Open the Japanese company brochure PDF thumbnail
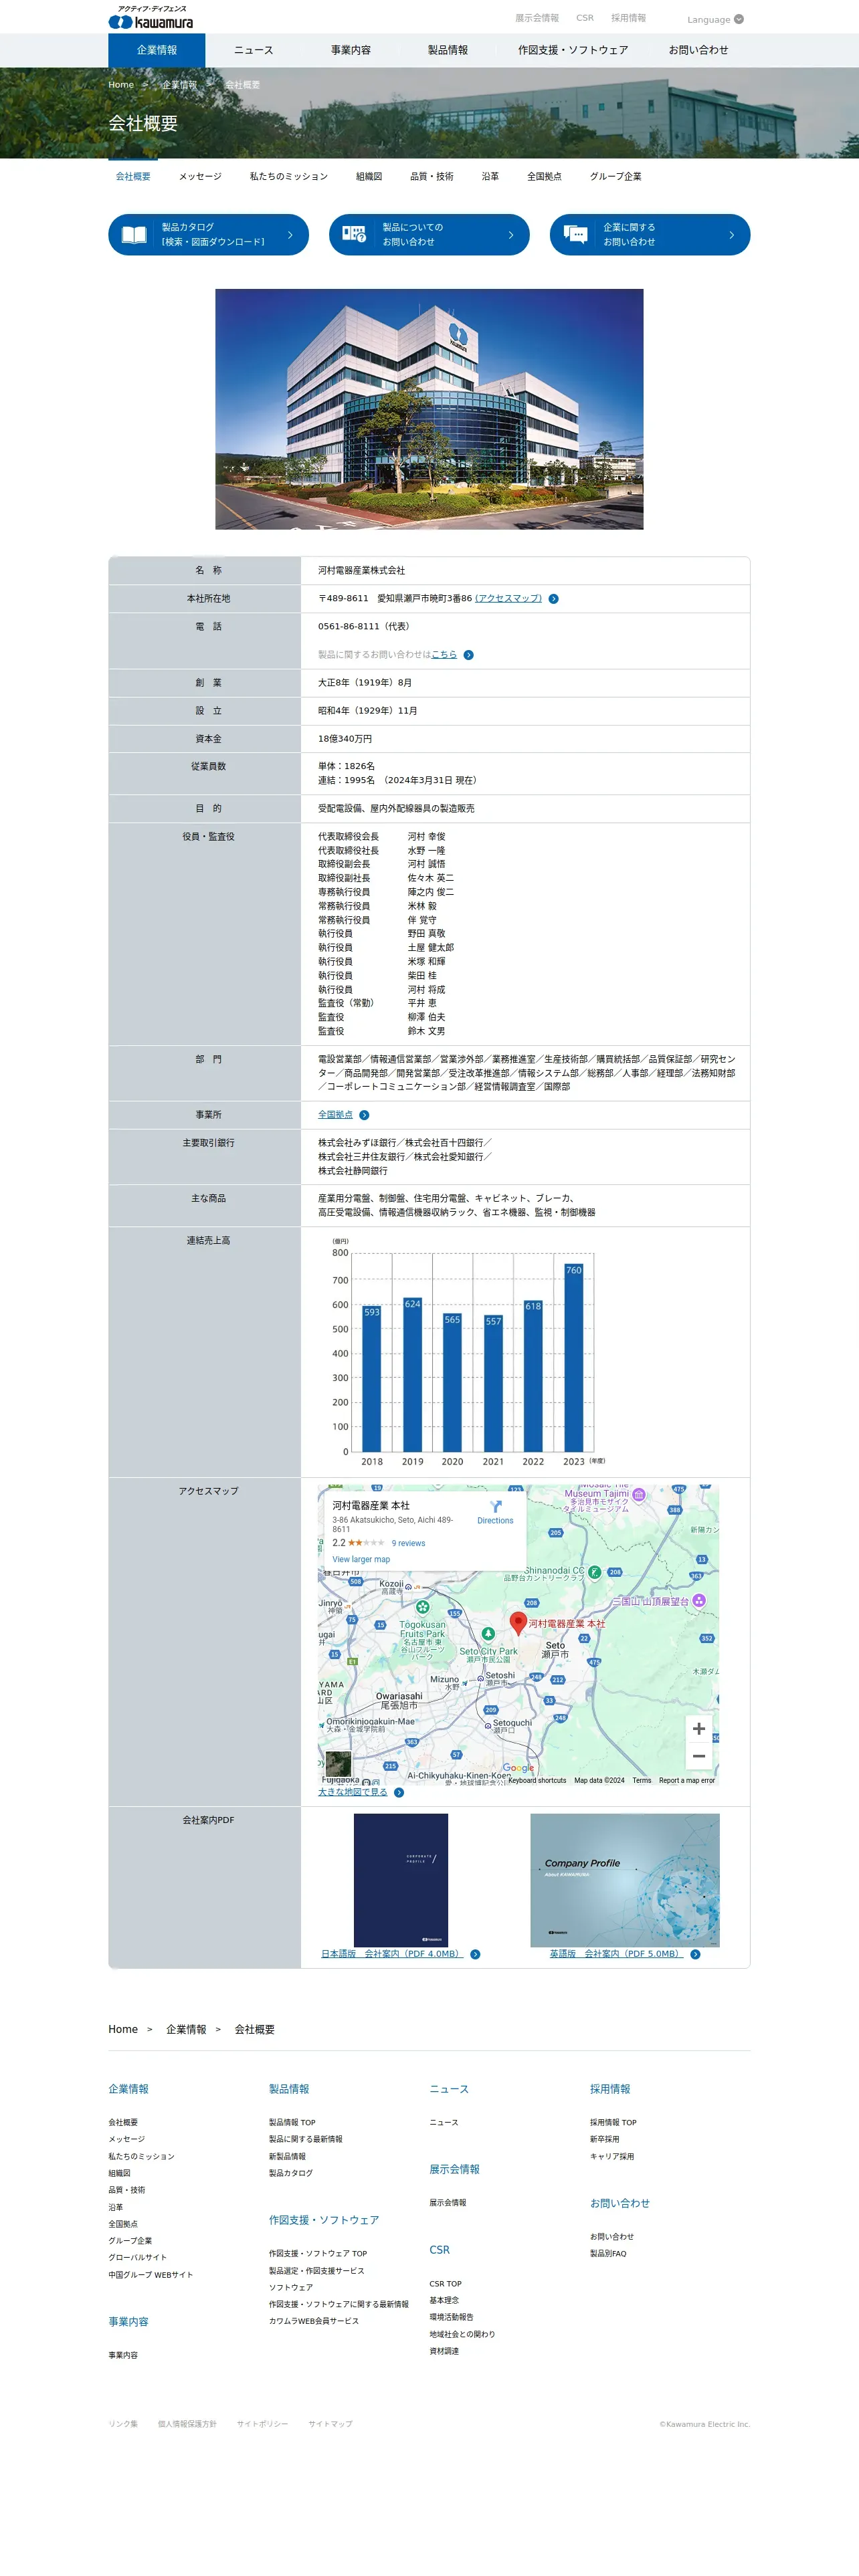The width and height of the screenshot is (859, 2576). click(401, 1880)
